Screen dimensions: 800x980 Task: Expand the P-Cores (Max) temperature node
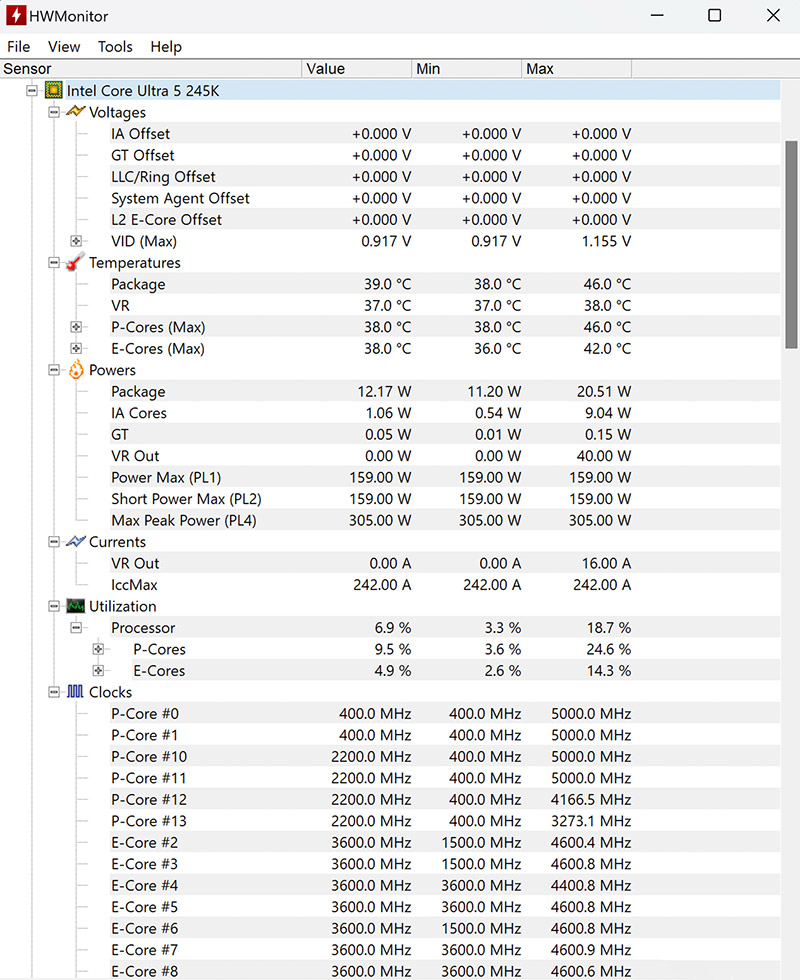pyautogui.click(x=76, y=327)
